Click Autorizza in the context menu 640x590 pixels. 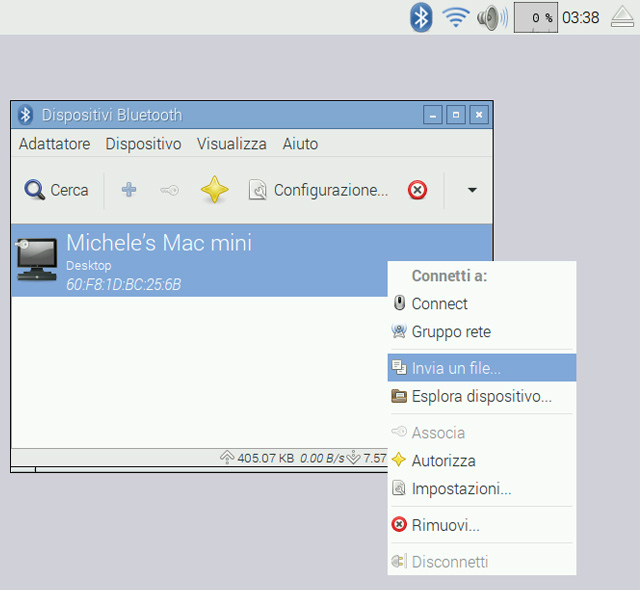click(482, 461)
